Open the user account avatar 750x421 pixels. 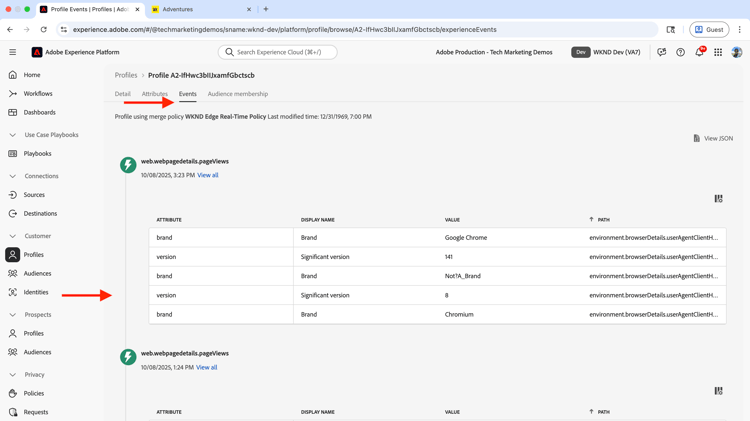[x=737, y=52]
